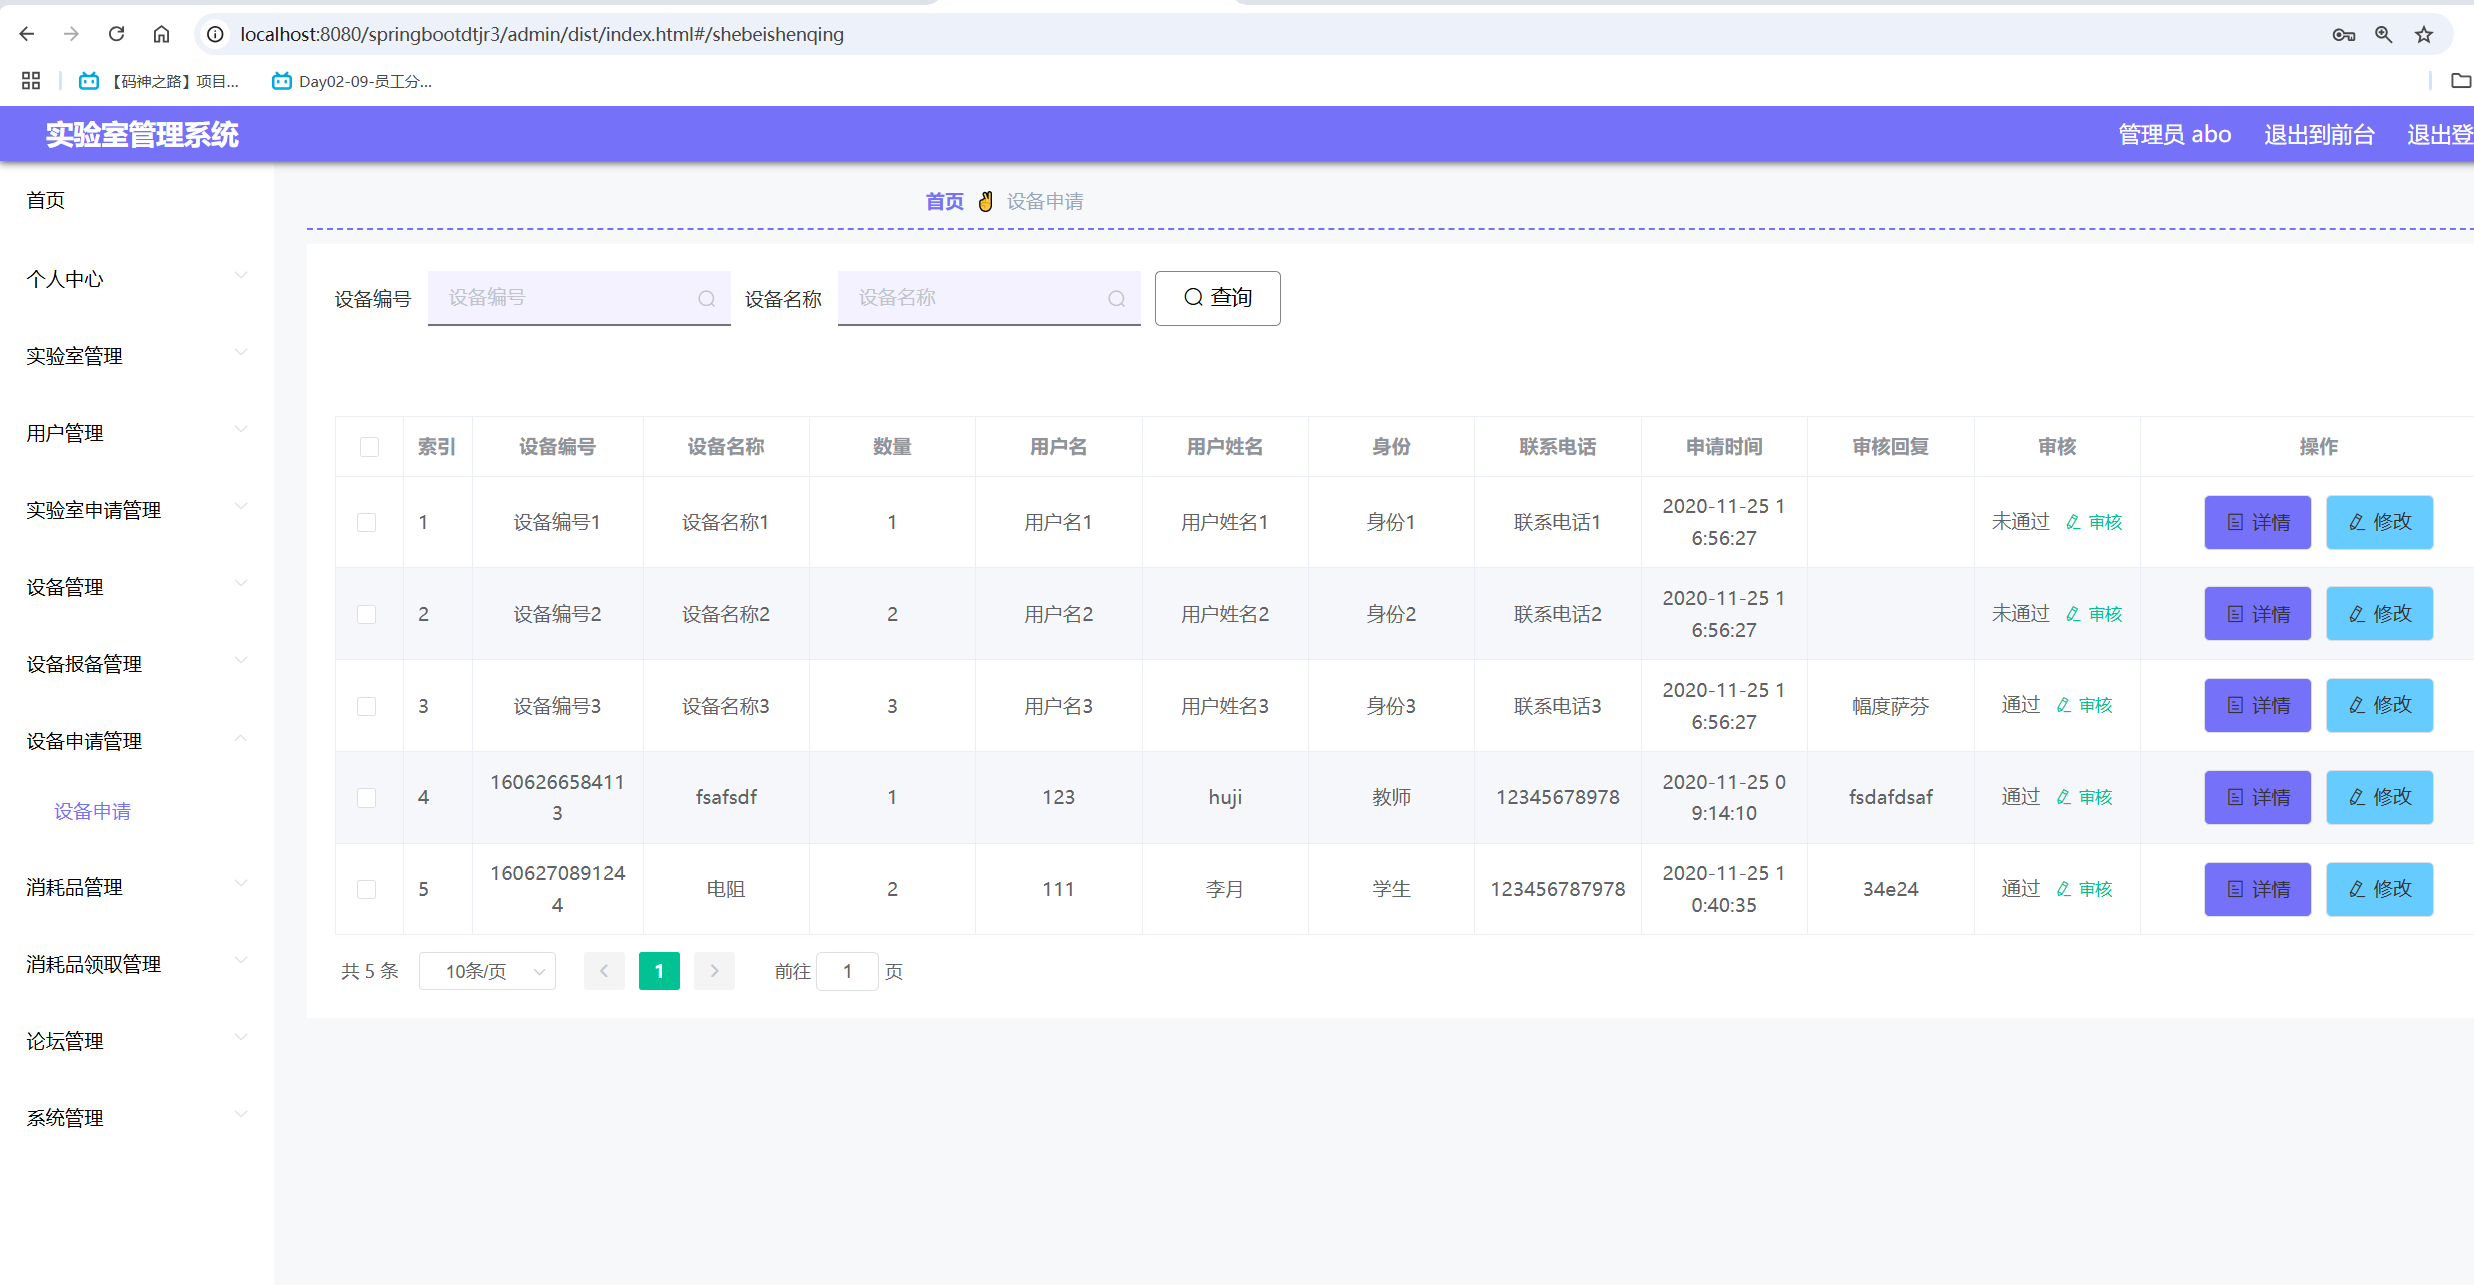Click the 查询 search button
The image size is (2474, 1285).
point(1217,298)
